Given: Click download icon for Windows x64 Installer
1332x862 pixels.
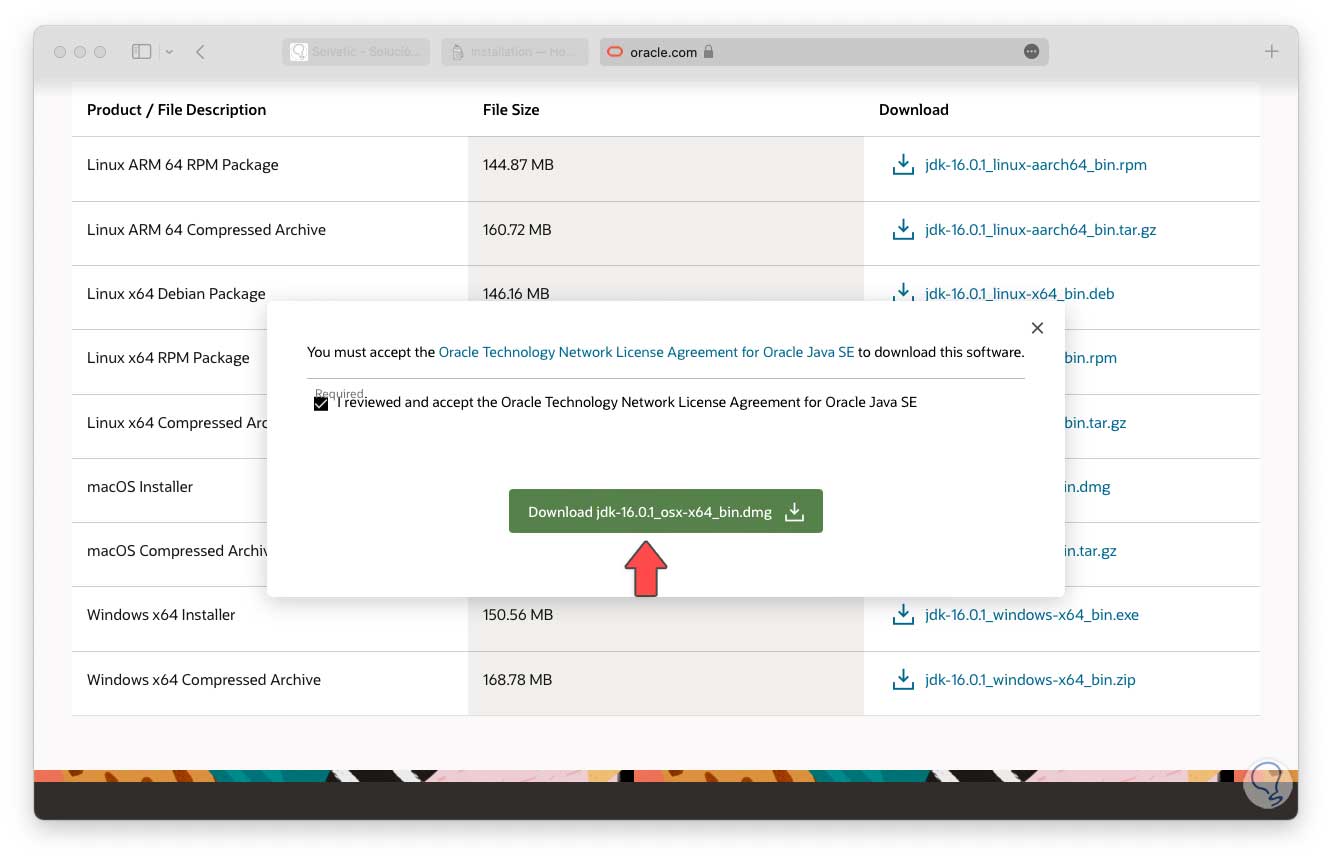Looking at the screenshot, I should tap(903, 615).
